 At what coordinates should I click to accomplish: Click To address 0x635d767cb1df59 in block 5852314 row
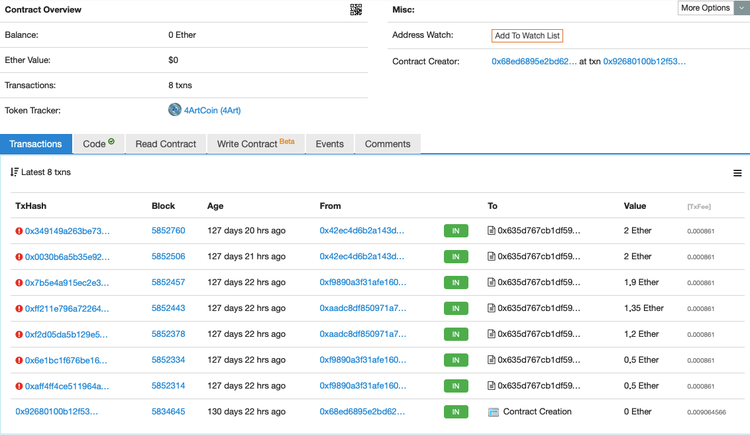tap(539, 386)
